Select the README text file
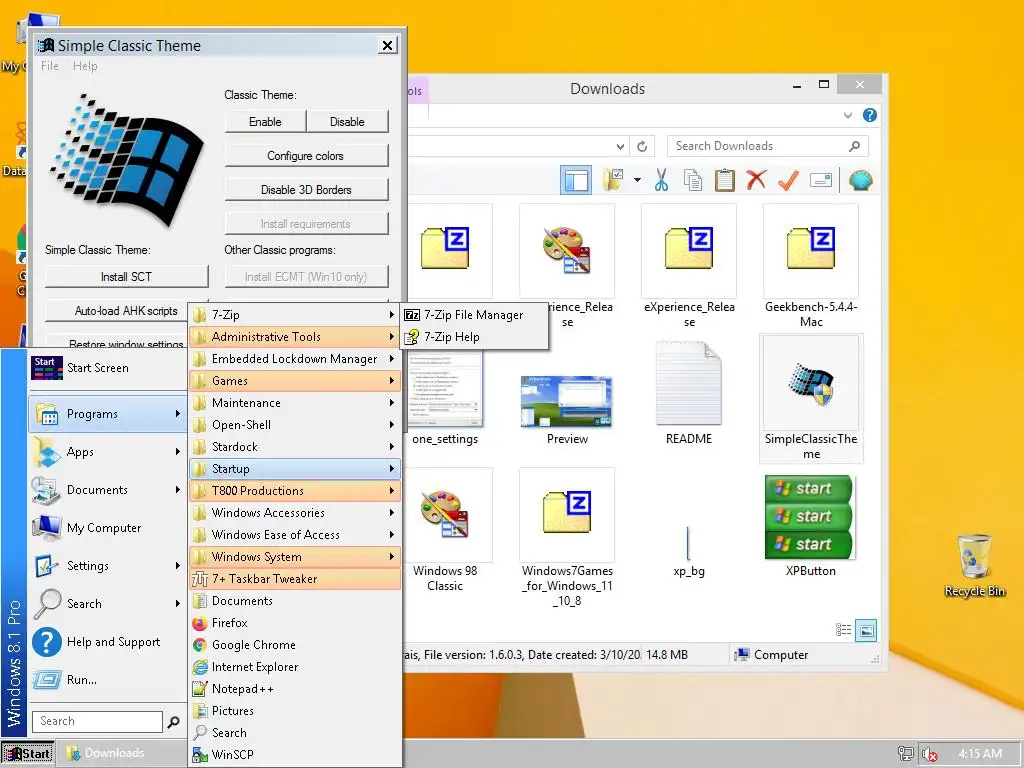The image size is (1024, 768). coord(688,392)
